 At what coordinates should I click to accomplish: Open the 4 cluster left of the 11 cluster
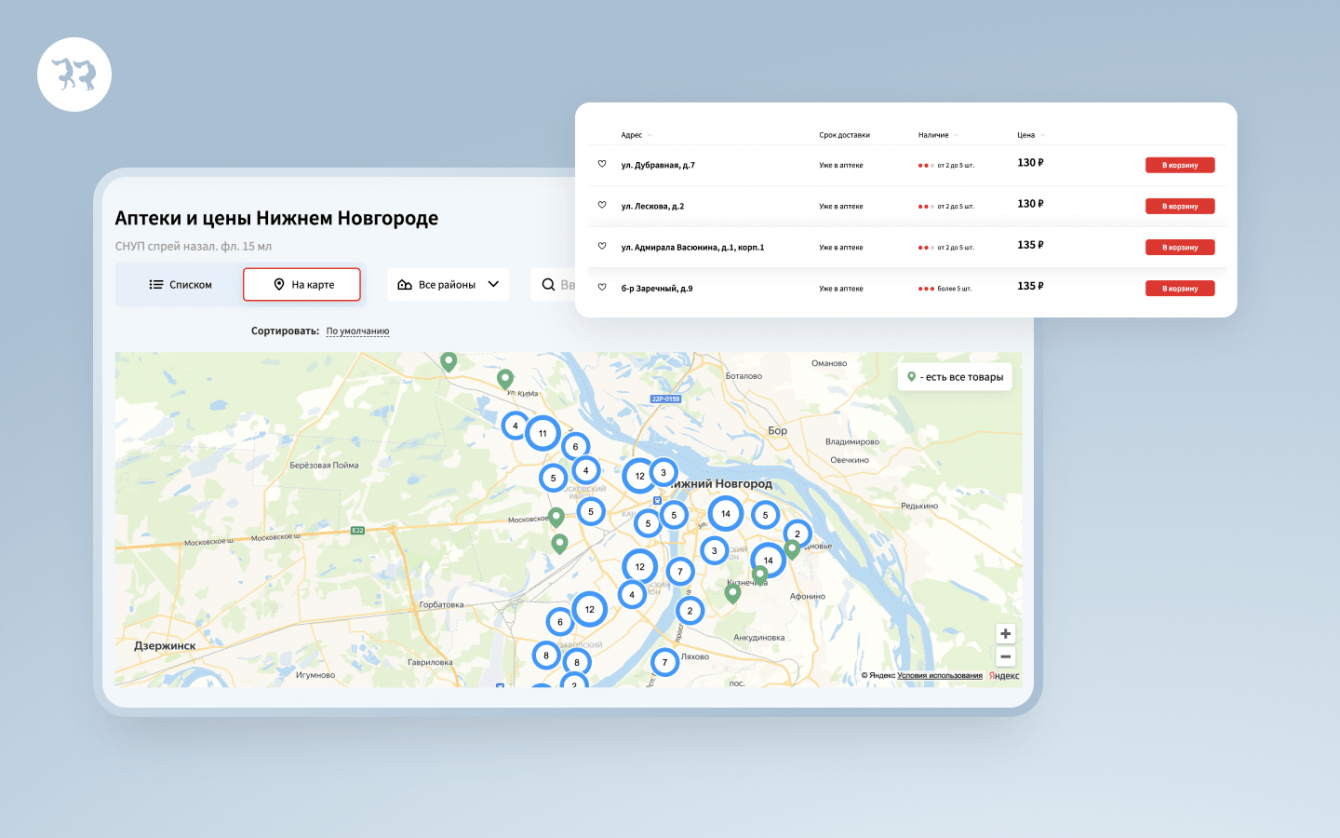[515, 426]
